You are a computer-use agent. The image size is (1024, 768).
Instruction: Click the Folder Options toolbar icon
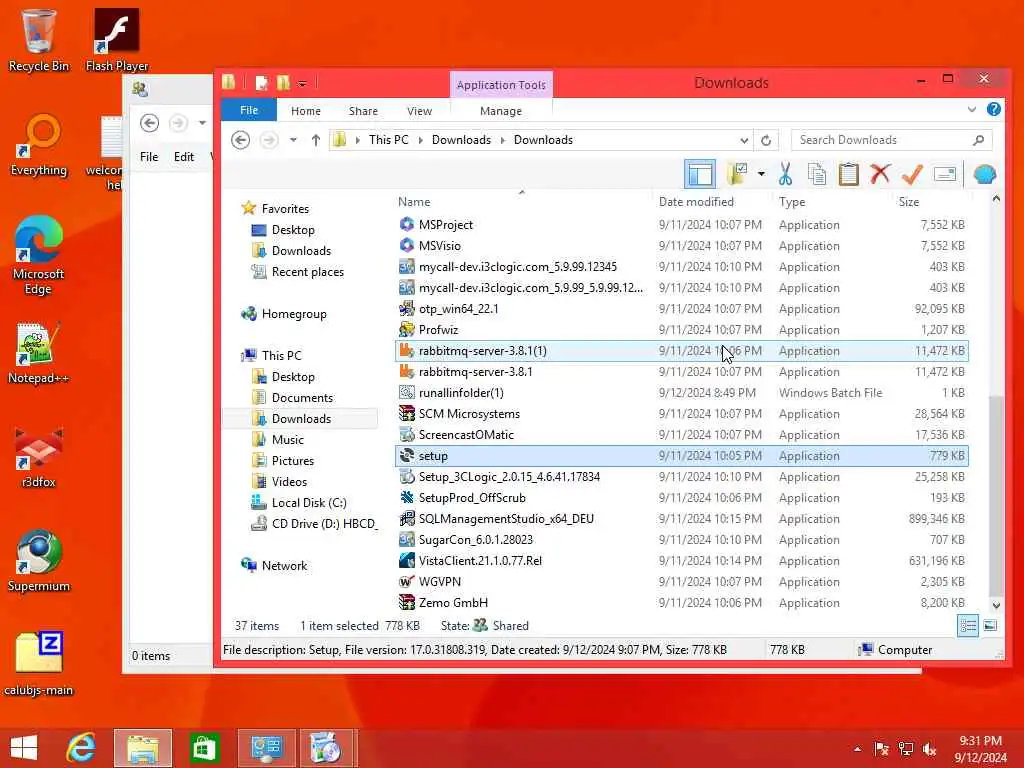[x=737, y=174]
